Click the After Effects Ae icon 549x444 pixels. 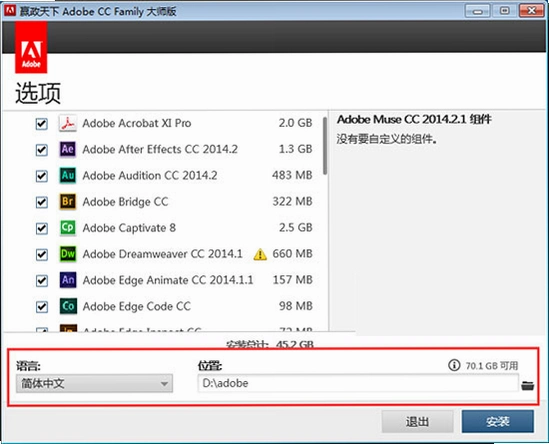coord(68,150)
